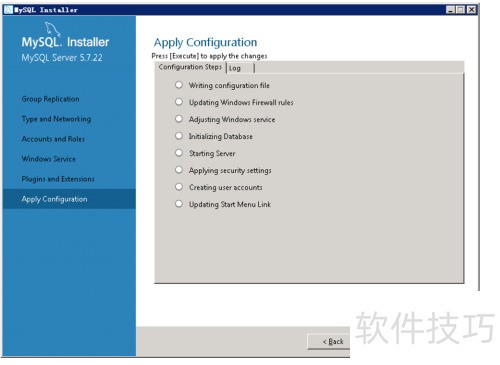Open the Log tab
The height and width of the screenshot is (365, 500).
point(240,68)
